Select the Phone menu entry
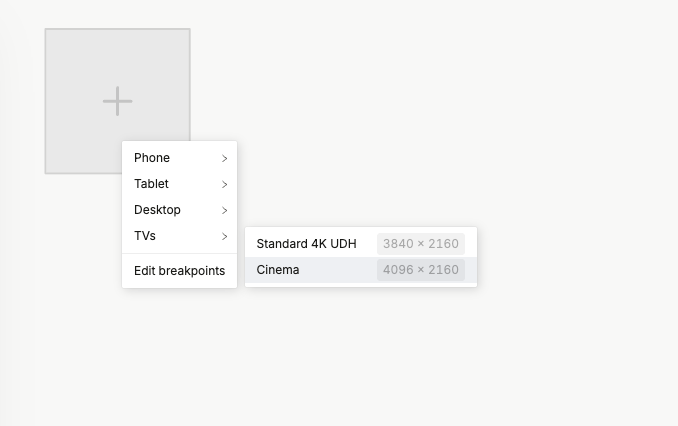678x426 pixels. (x=152, y=158)
